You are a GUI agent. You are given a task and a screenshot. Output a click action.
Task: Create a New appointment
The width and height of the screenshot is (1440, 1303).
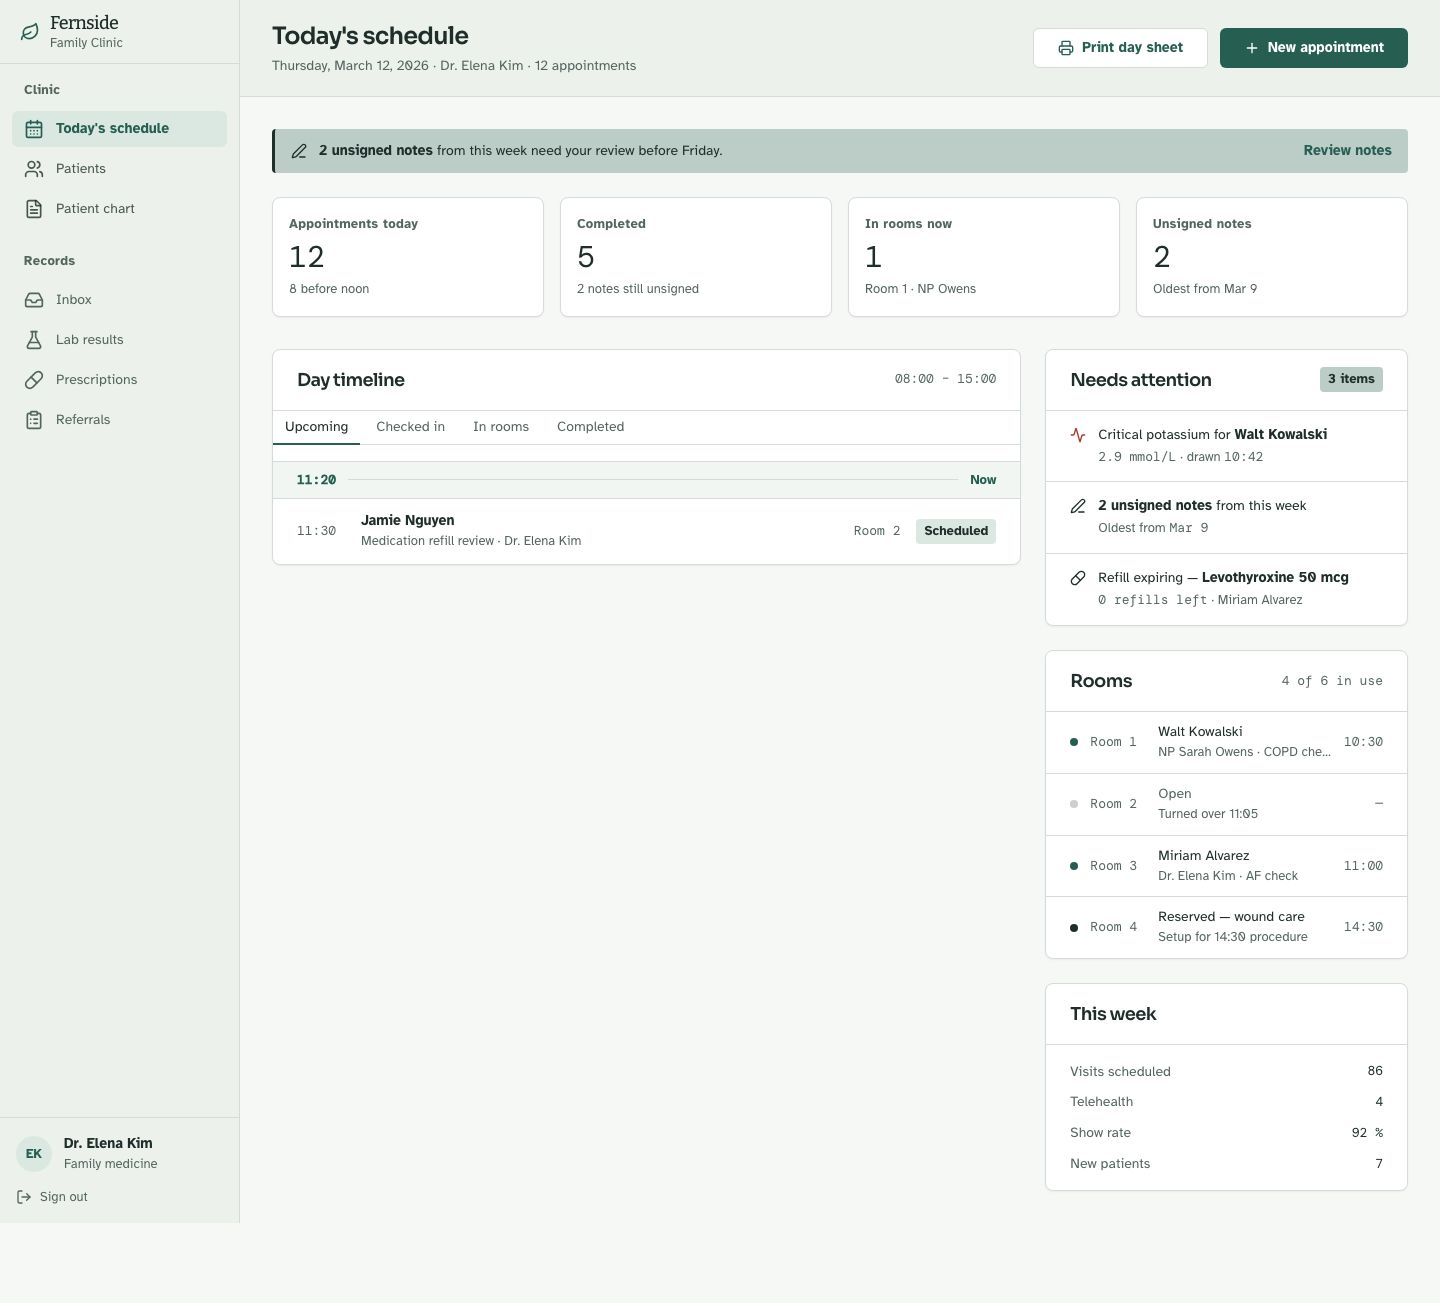(1314, 48)
